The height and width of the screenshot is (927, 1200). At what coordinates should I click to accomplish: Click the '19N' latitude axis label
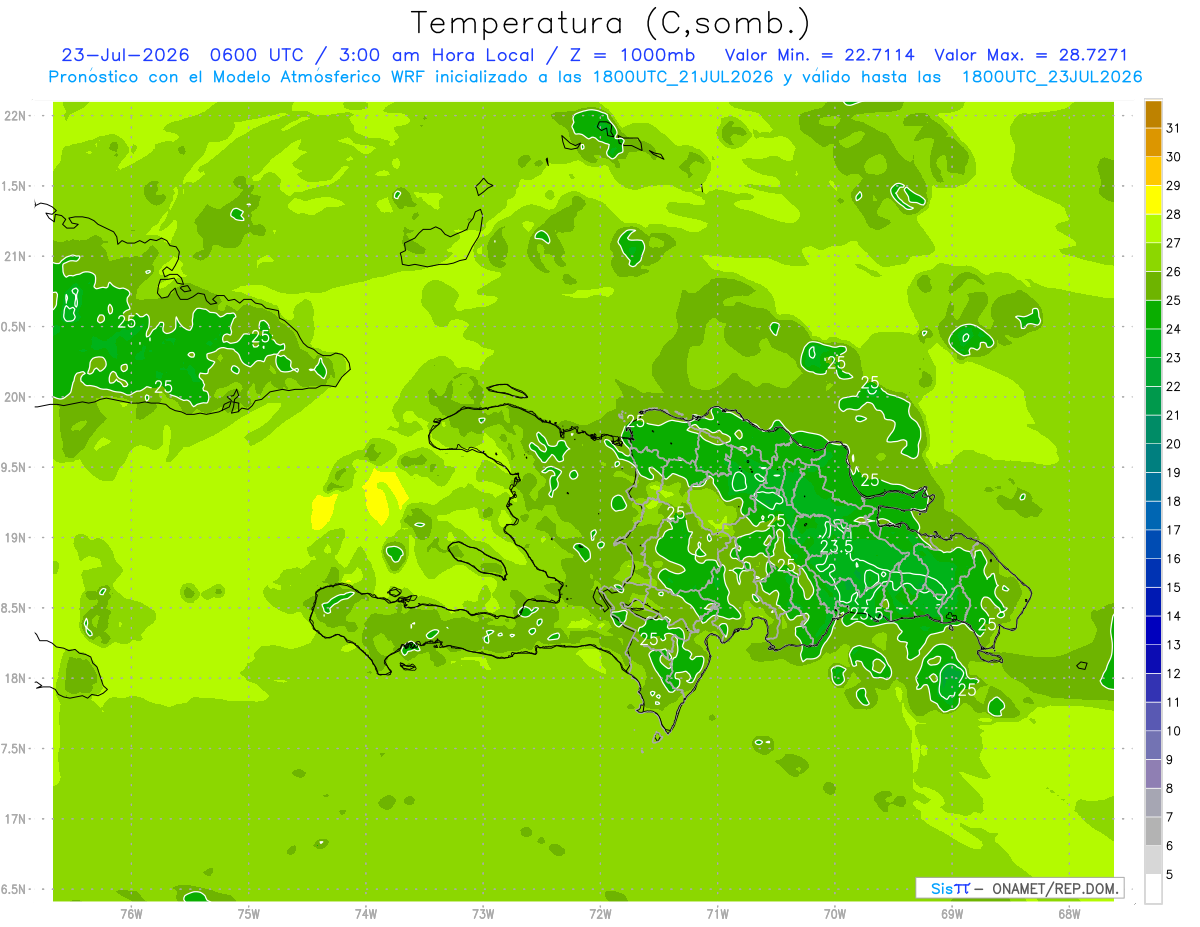pyautogui.click(x=17, y=538)
